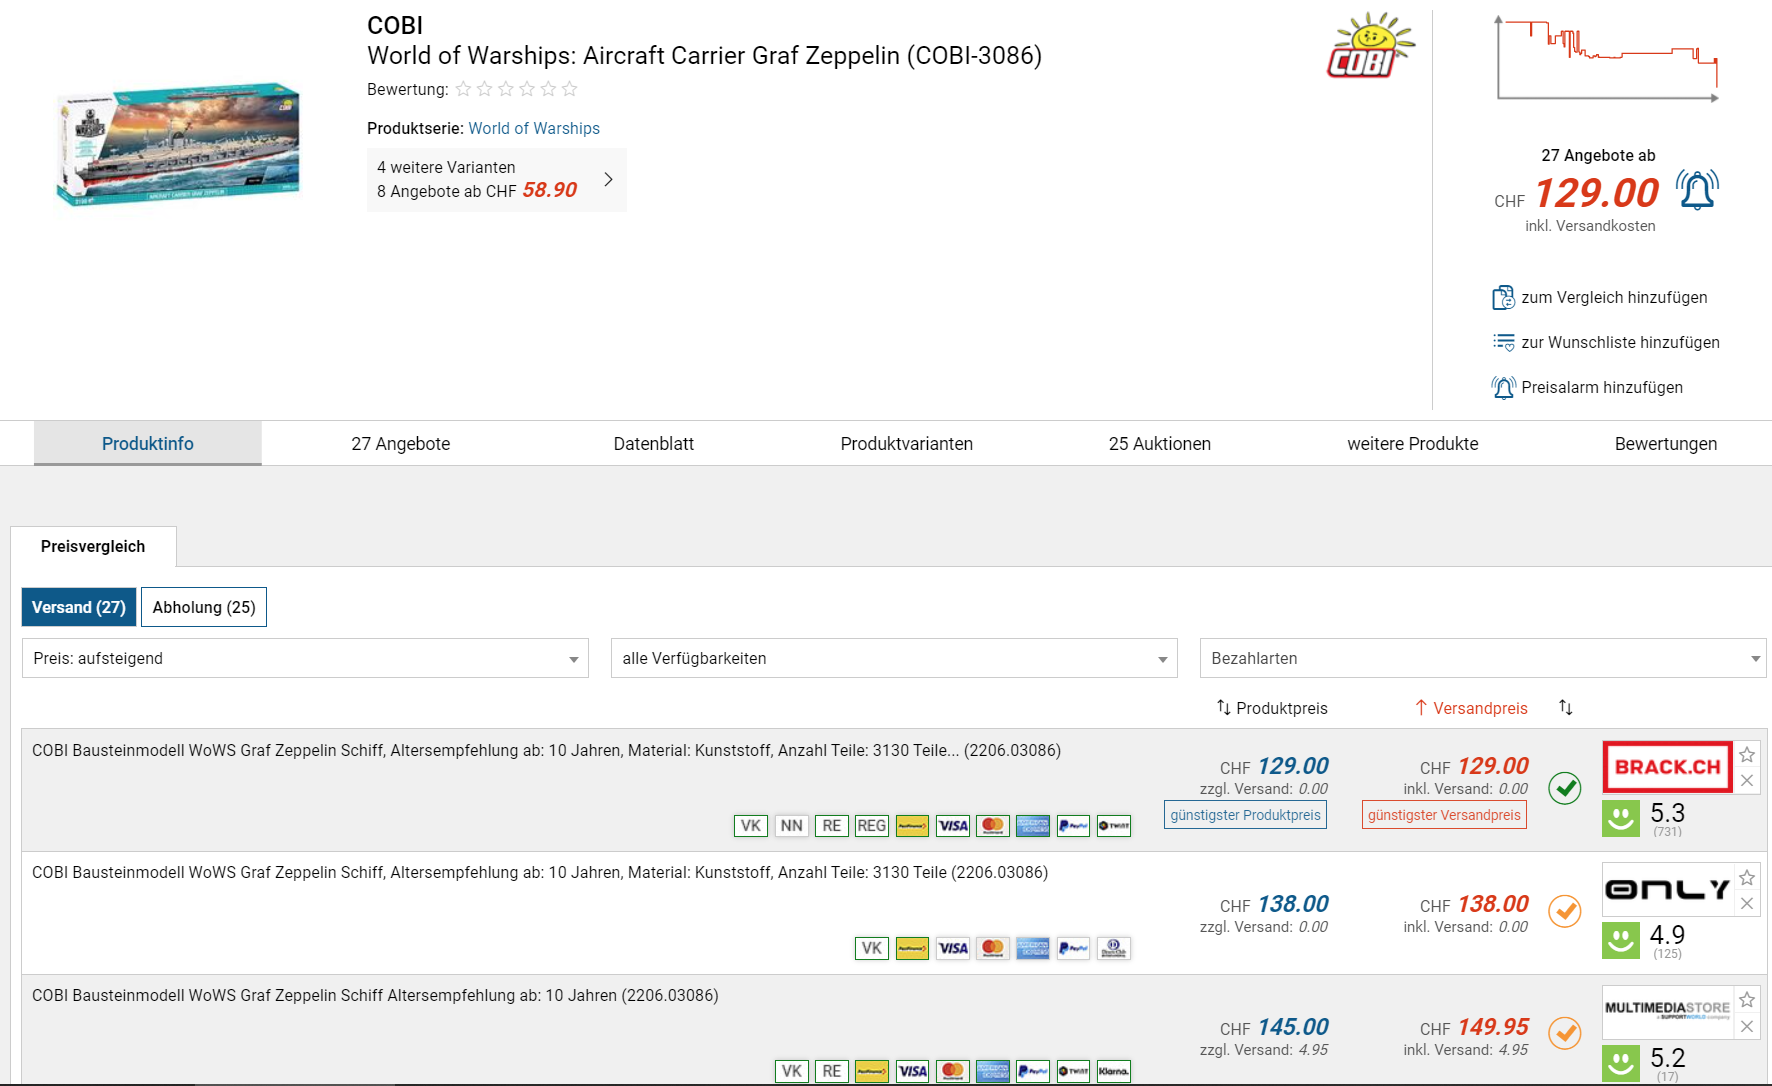Open the price history chart
Viewport: 1772px width, 1086px height.
click(x=1606, y=58)
